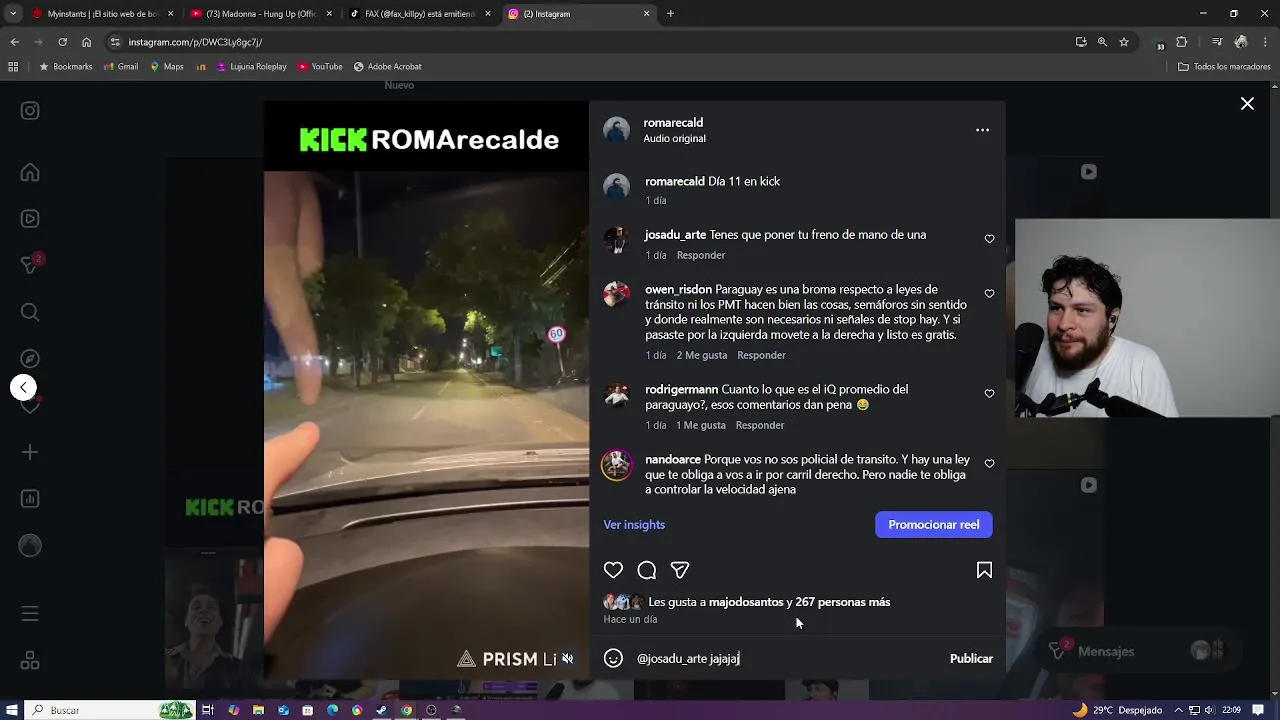Image resolution: width=1280 pixels, height=720 pixels.
Task: Click the Promocionar reel button
Action: pyautogui.click(x=934, y=524)
